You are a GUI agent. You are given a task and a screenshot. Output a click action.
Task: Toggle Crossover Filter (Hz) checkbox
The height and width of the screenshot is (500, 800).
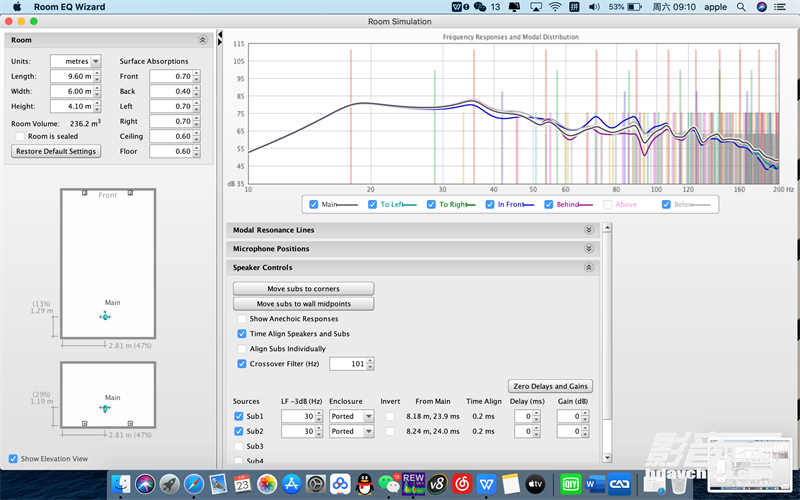242,364
